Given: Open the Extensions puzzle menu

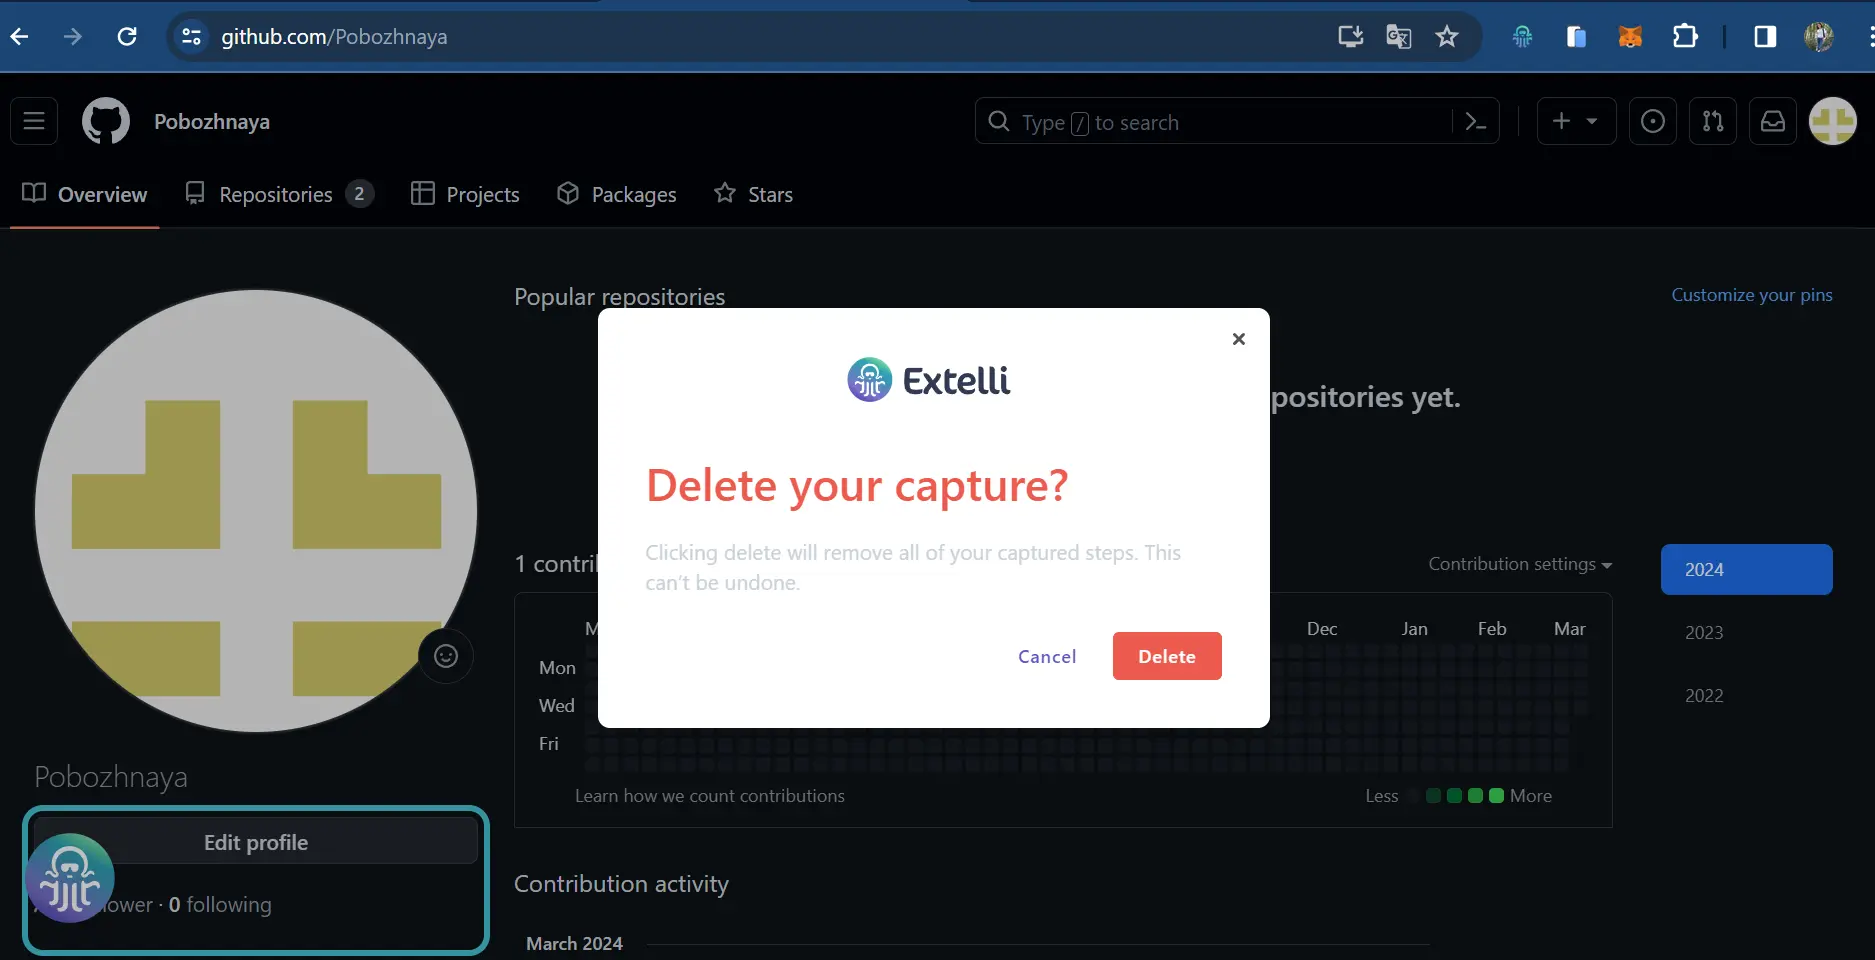Looking at the screenshot, I should [x=1685, y=37].
